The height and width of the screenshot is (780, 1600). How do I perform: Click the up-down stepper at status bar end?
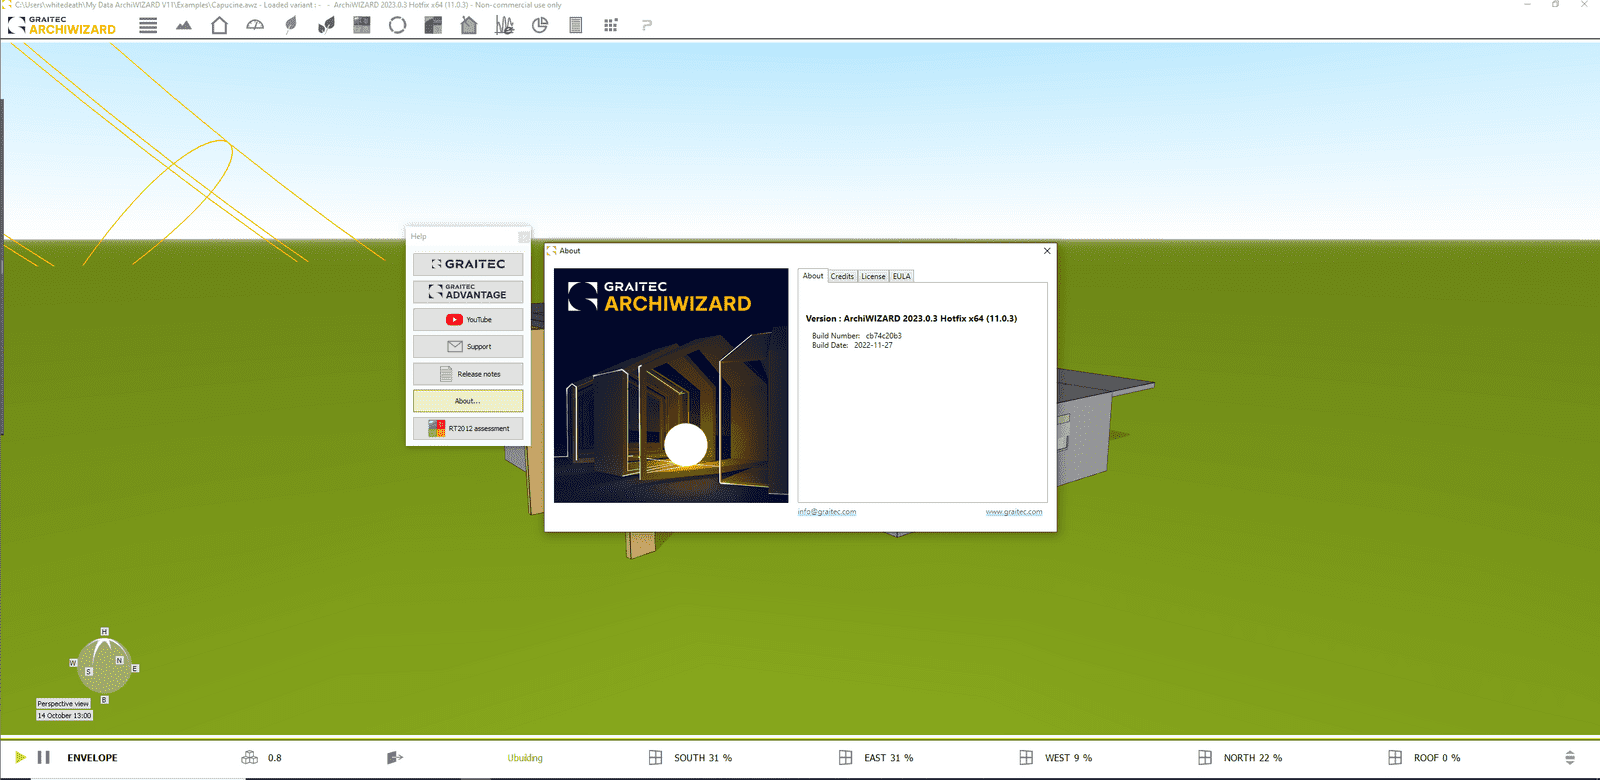[1570, 757]
